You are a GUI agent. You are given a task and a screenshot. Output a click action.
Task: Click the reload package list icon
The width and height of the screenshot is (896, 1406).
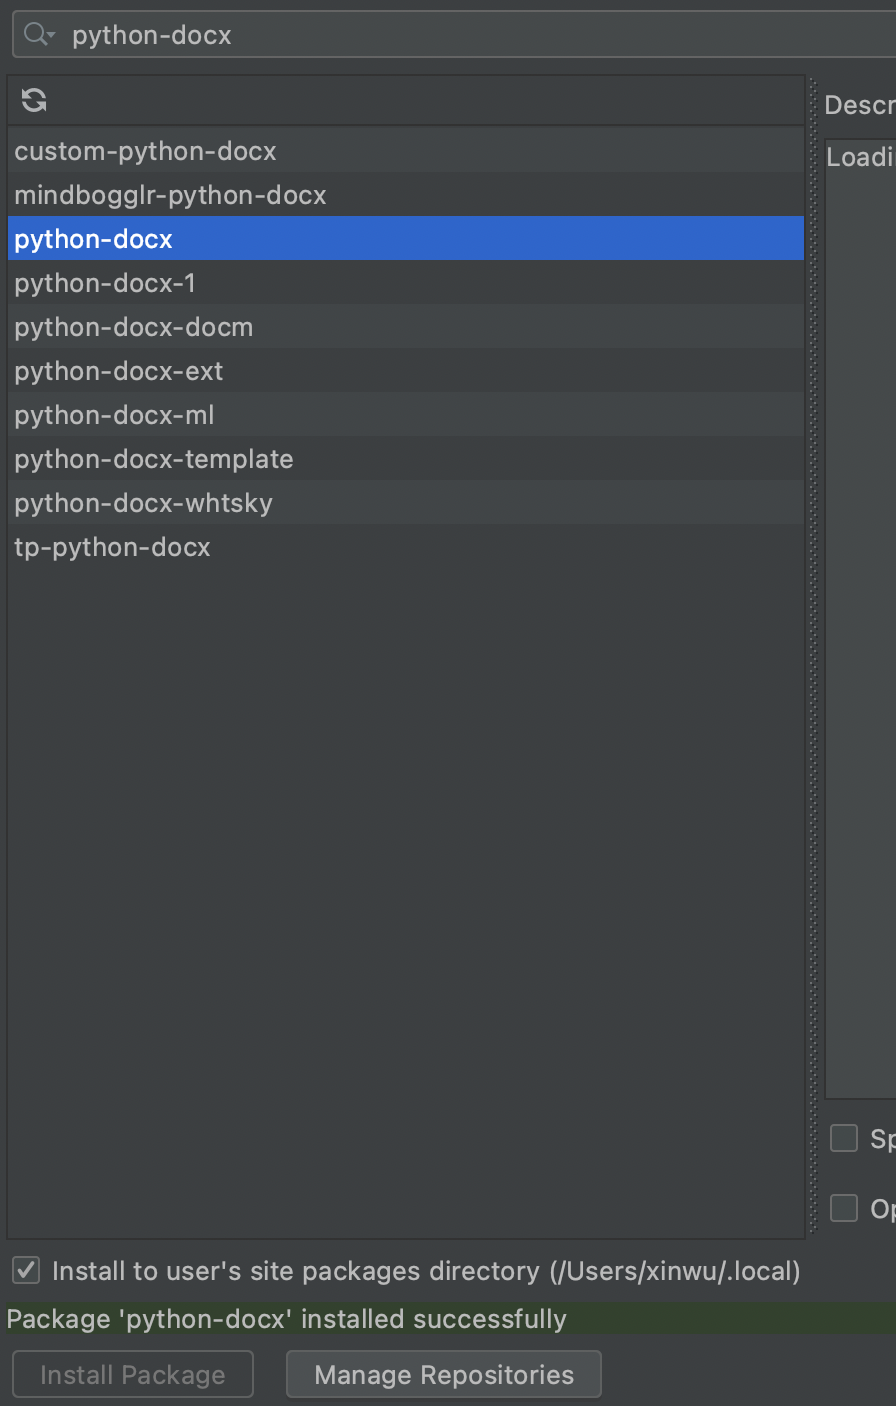(34, 100)
